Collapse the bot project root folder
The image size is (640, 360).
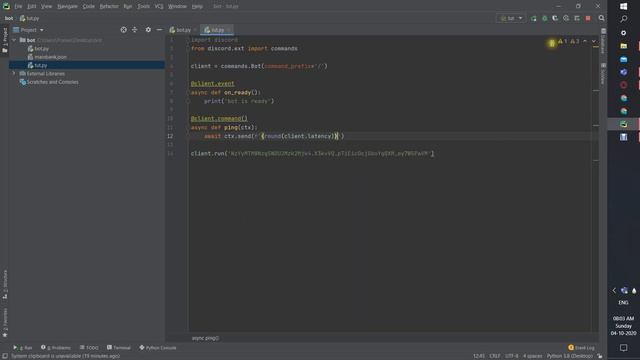(14, 40)
